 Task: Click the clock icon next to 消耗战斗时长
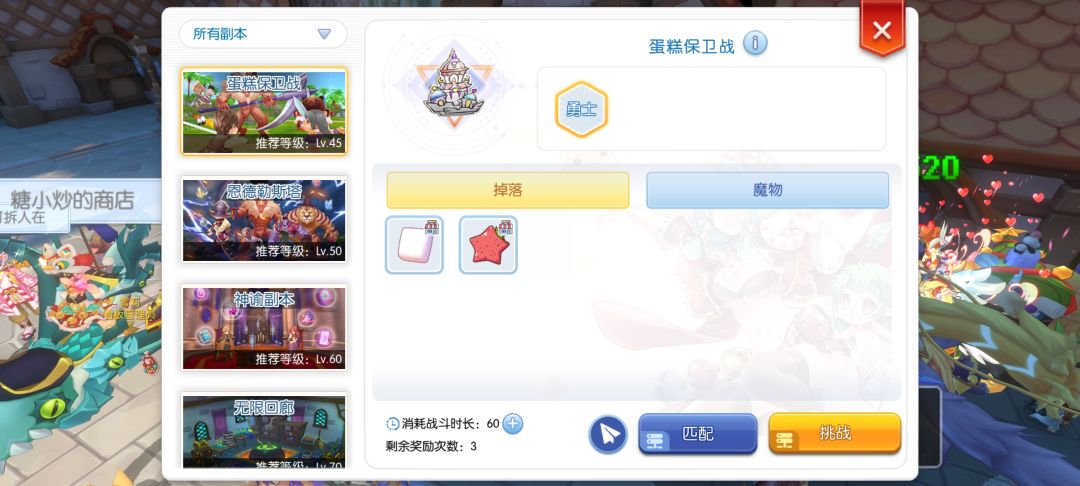pyautogui.click(x=393, y=423)
